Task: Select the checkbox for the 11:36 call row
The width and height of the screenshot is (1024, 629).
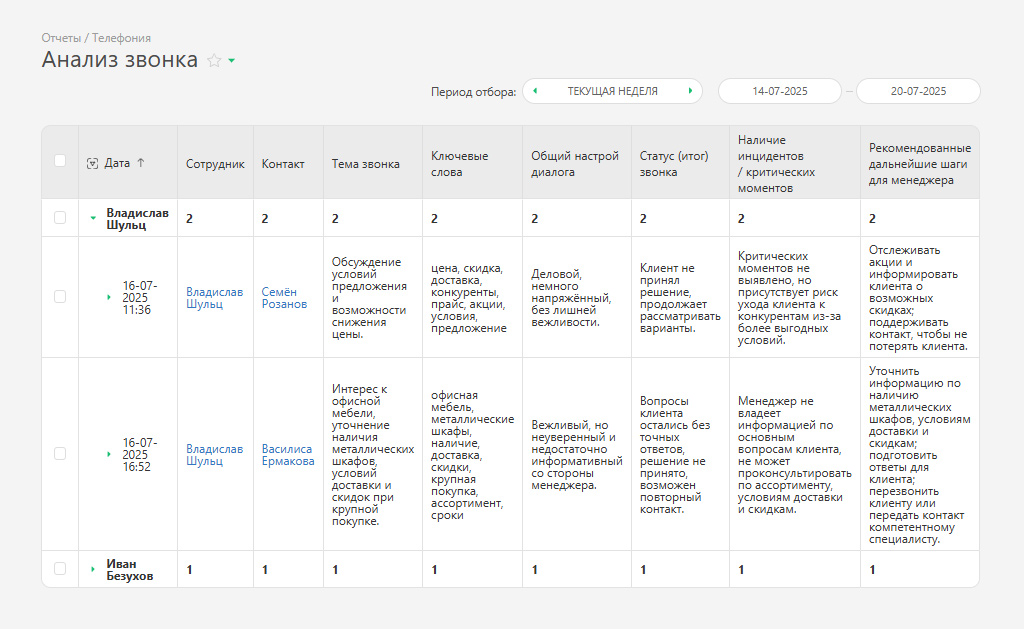Action: click(x=60, y=297)
